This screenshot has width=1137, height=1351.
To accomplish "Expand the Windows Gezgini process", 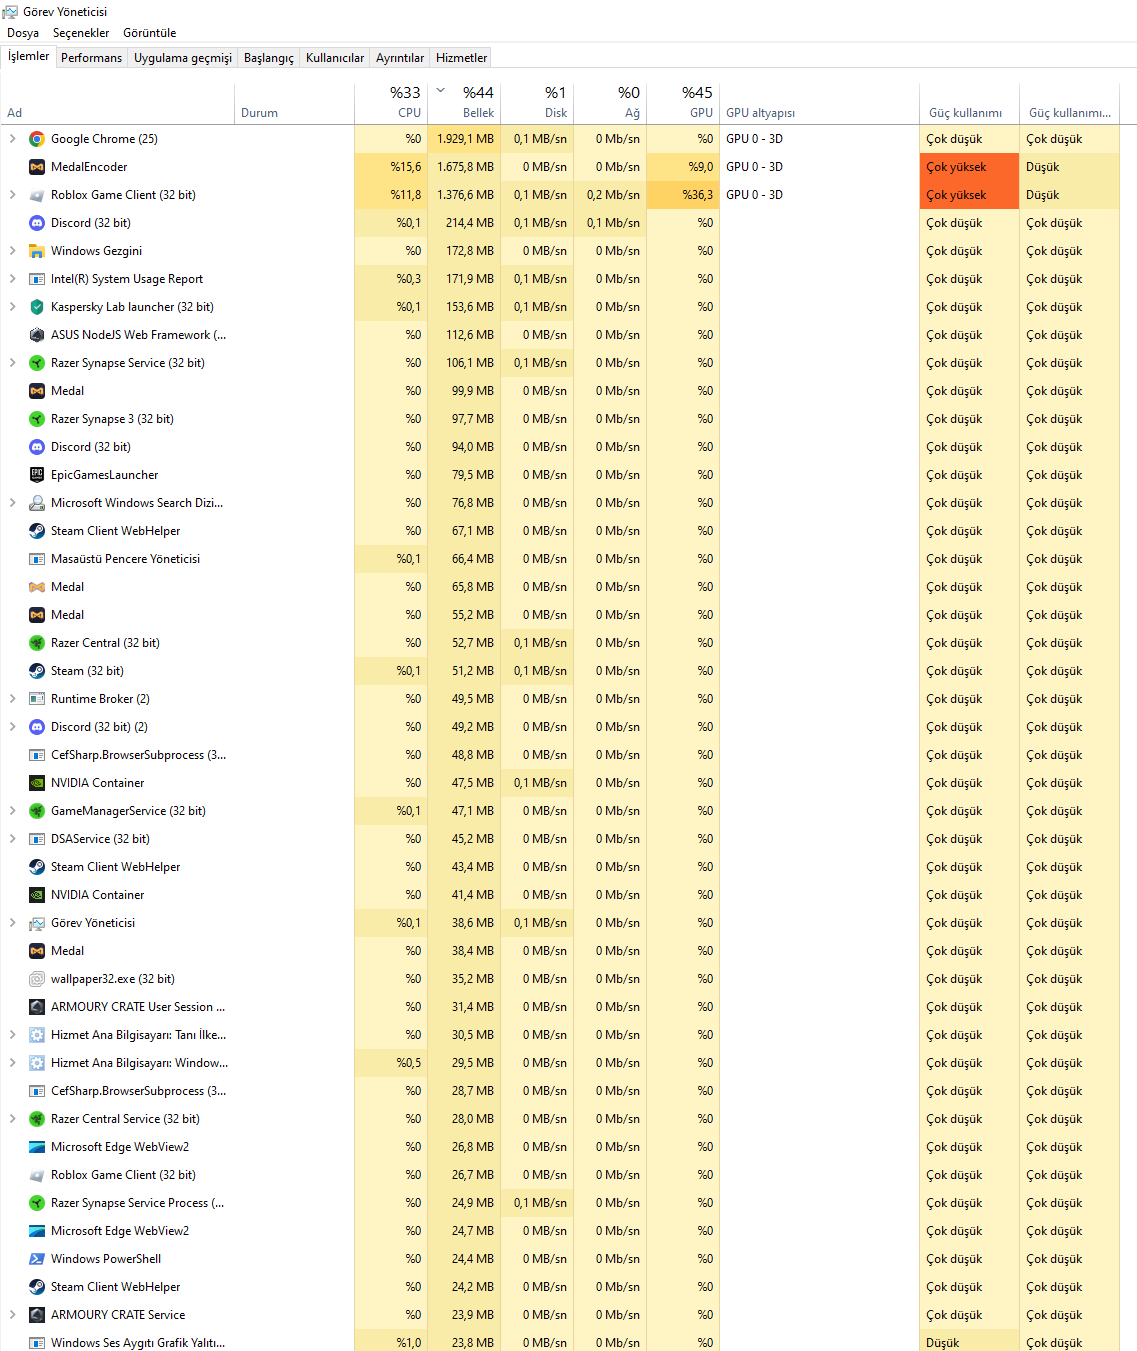I will 12,251.
